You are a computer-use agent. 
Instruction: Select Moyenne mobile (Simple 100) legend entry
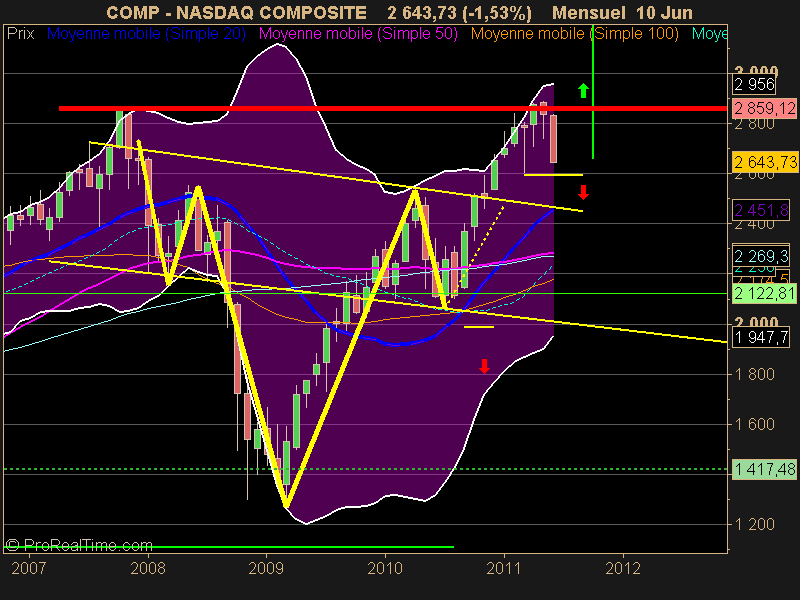tap(574, 34)
